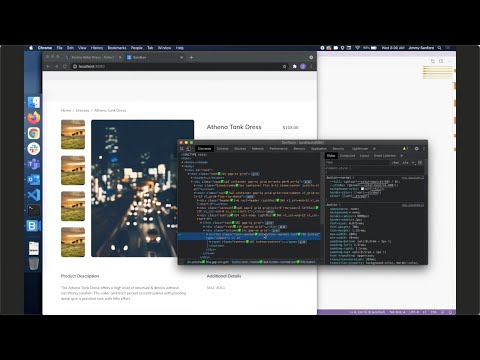Show more sidebar tabs chevron after Event Listeners
The height and width of the screenshot is (360, 480).
coord(401,156)
